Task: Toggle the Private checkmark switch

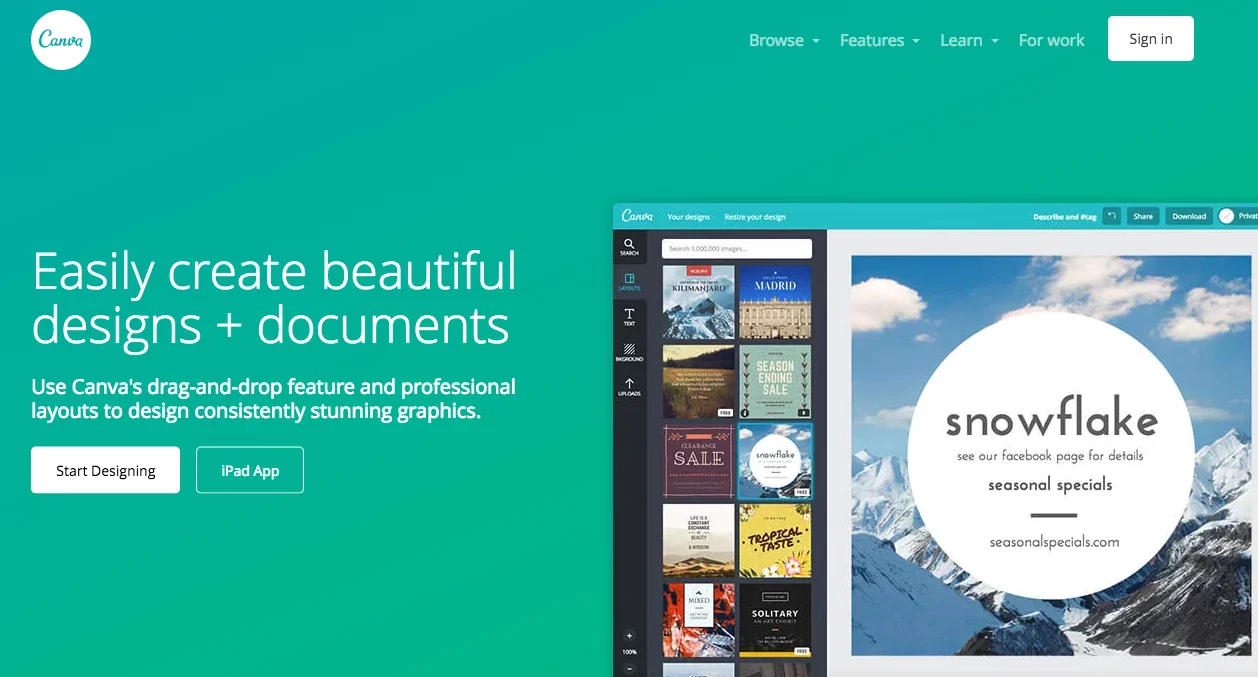Action: (x=1227, y=216)
